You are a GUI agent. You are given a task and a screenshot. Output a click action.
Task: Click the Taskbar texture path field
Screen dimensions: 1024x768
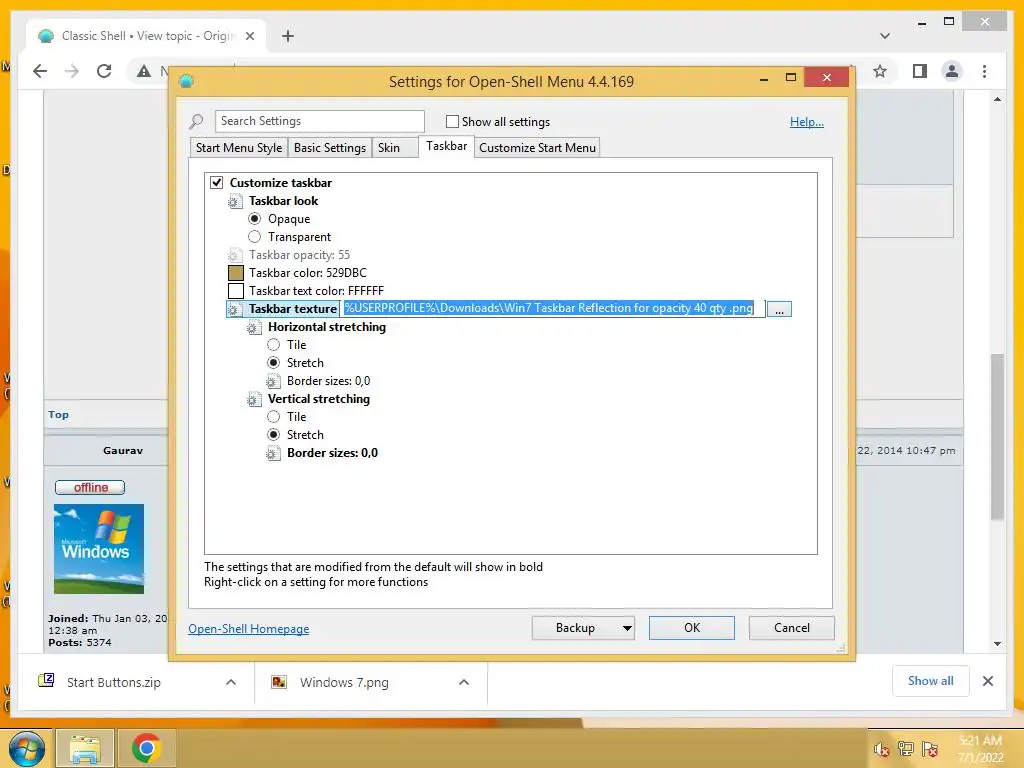coord(553,308)
